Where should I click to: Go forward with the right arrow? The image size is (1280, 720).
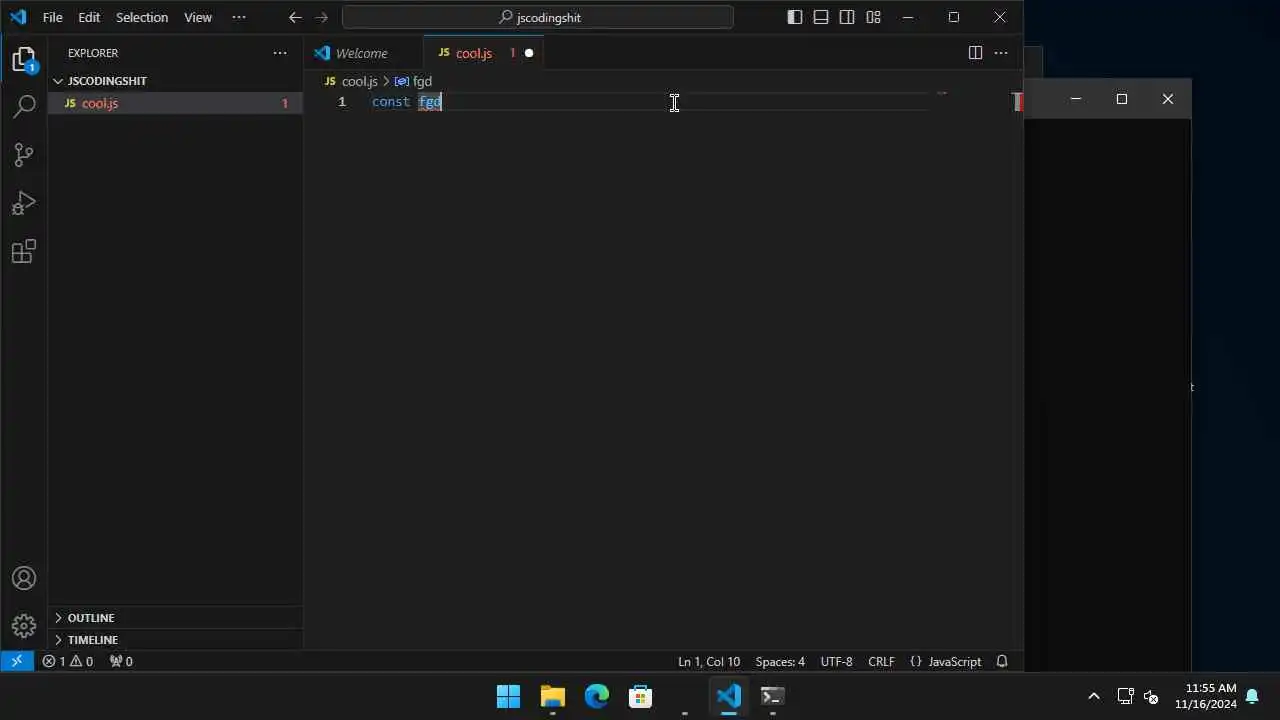pos(321,17)
